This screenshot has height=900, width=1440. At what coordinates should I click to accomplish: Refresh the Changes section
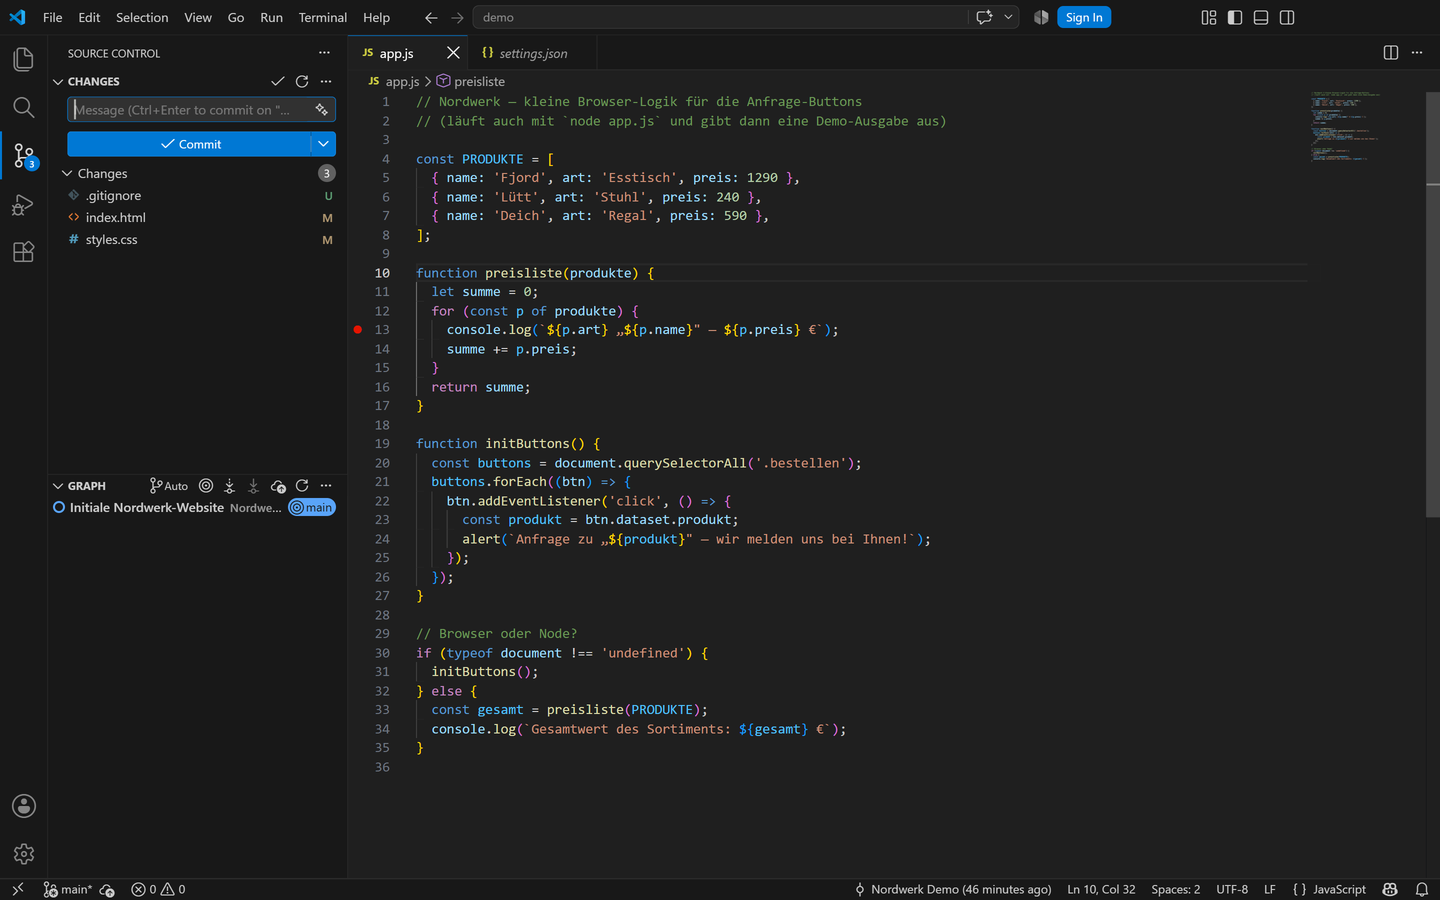click(x=302, y=81)
